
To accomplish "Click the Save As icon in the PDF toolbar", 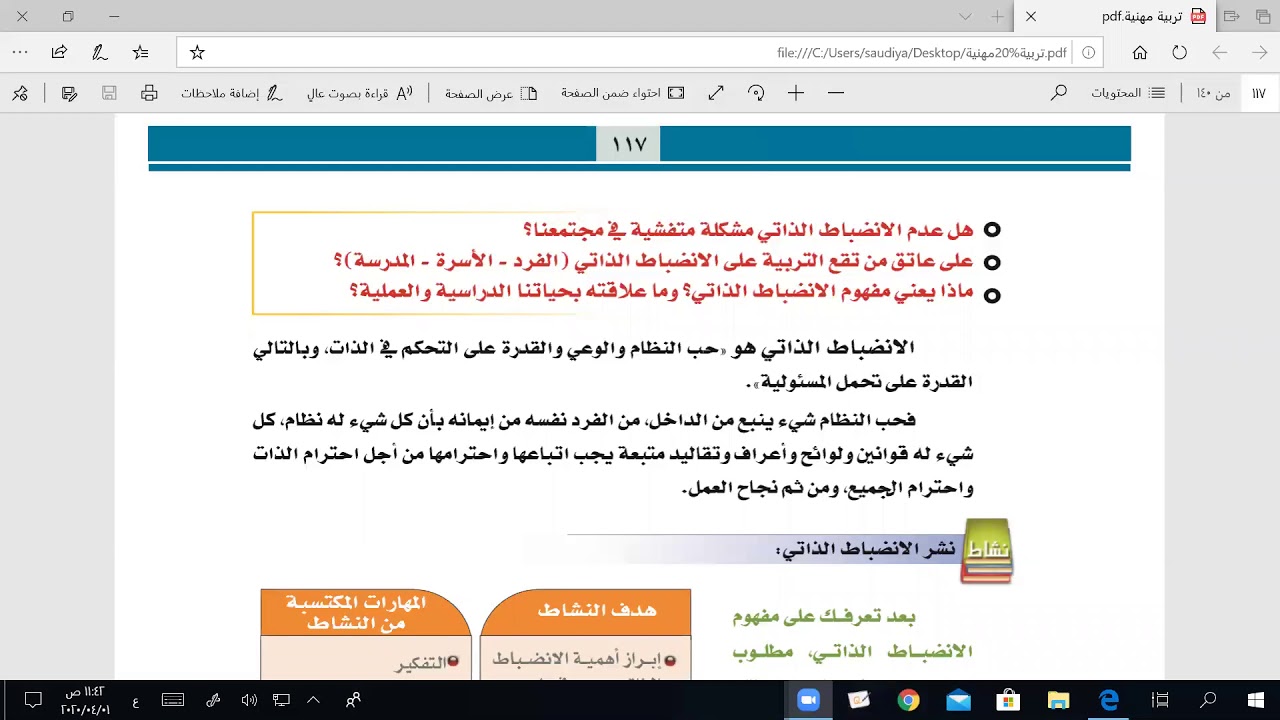I will (69, 93).
